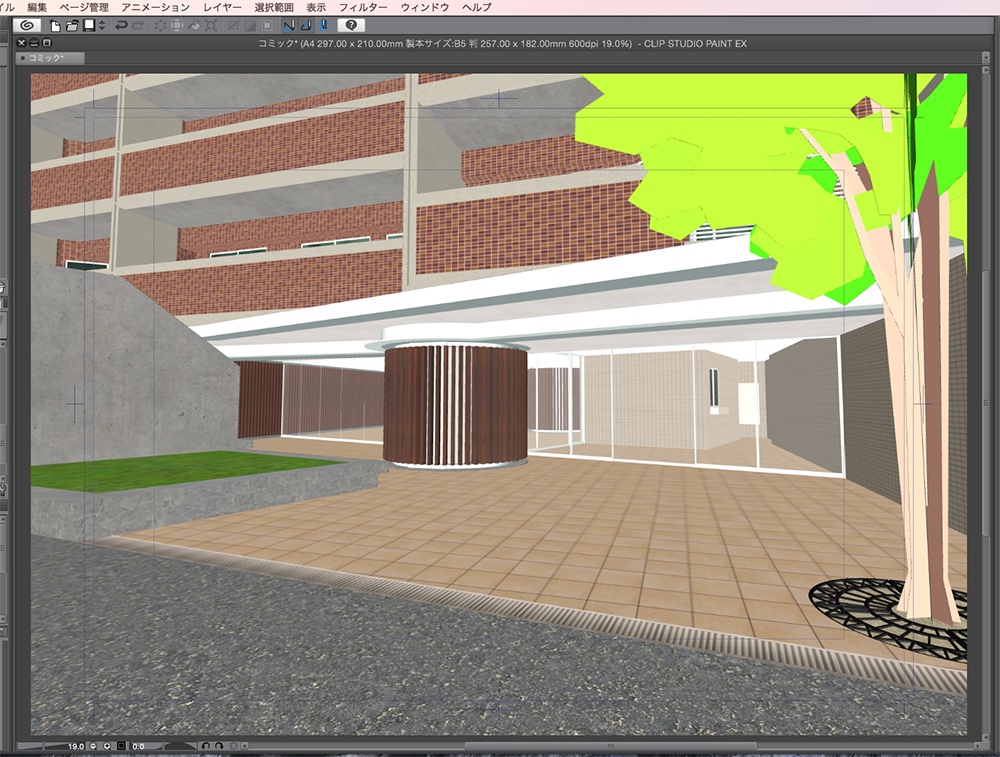
Task: Open the CLIP STUDIO portal with the swirl icon
Action: click(x=26, y=27)
